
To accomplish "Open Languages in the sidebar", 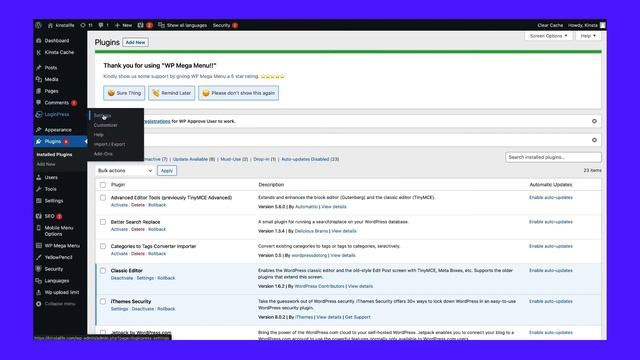I will pos(56,281).
